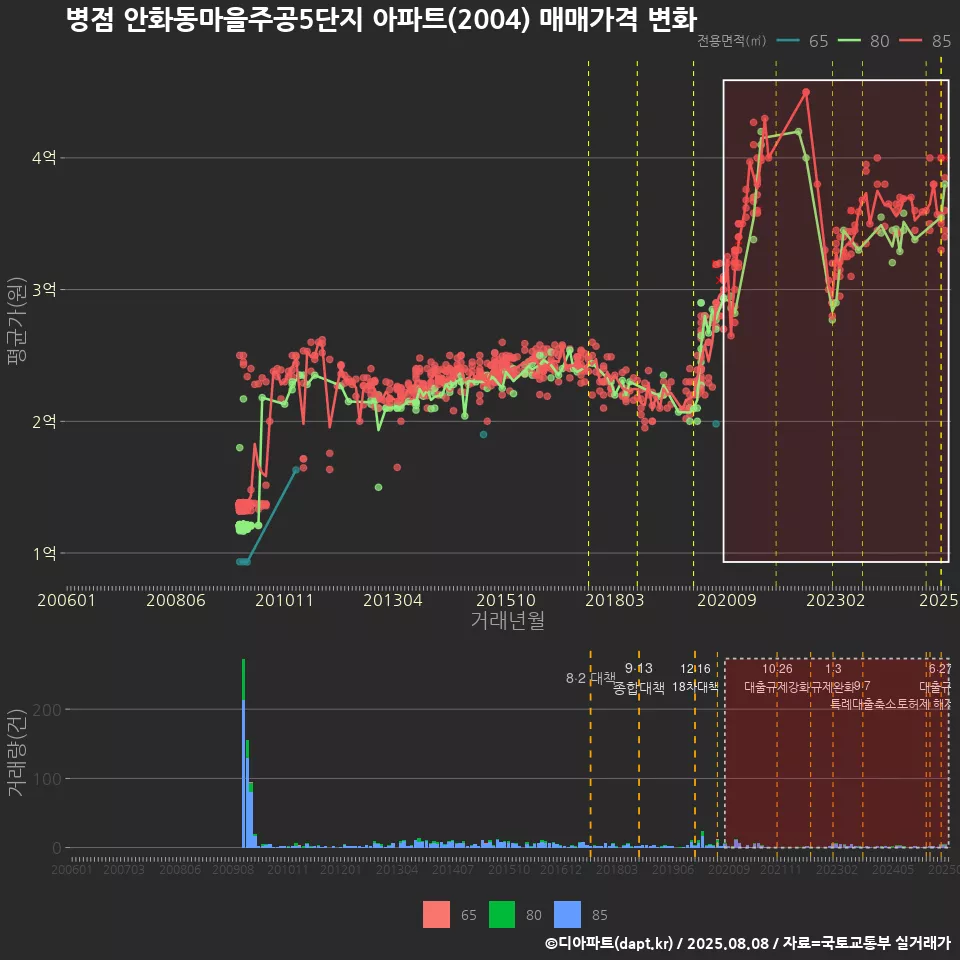Click the 거래년월 axis title
The image size is (960, 960).
point(508,620)
